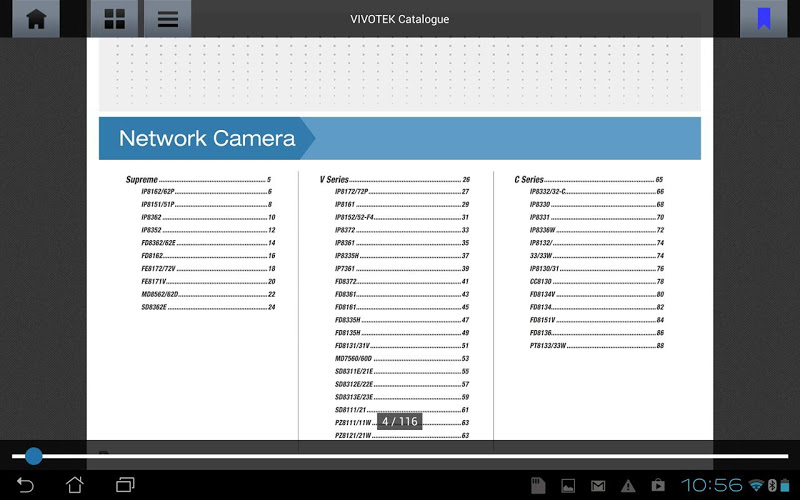
Task: Select the IP8161 entry
Action: 402,205
